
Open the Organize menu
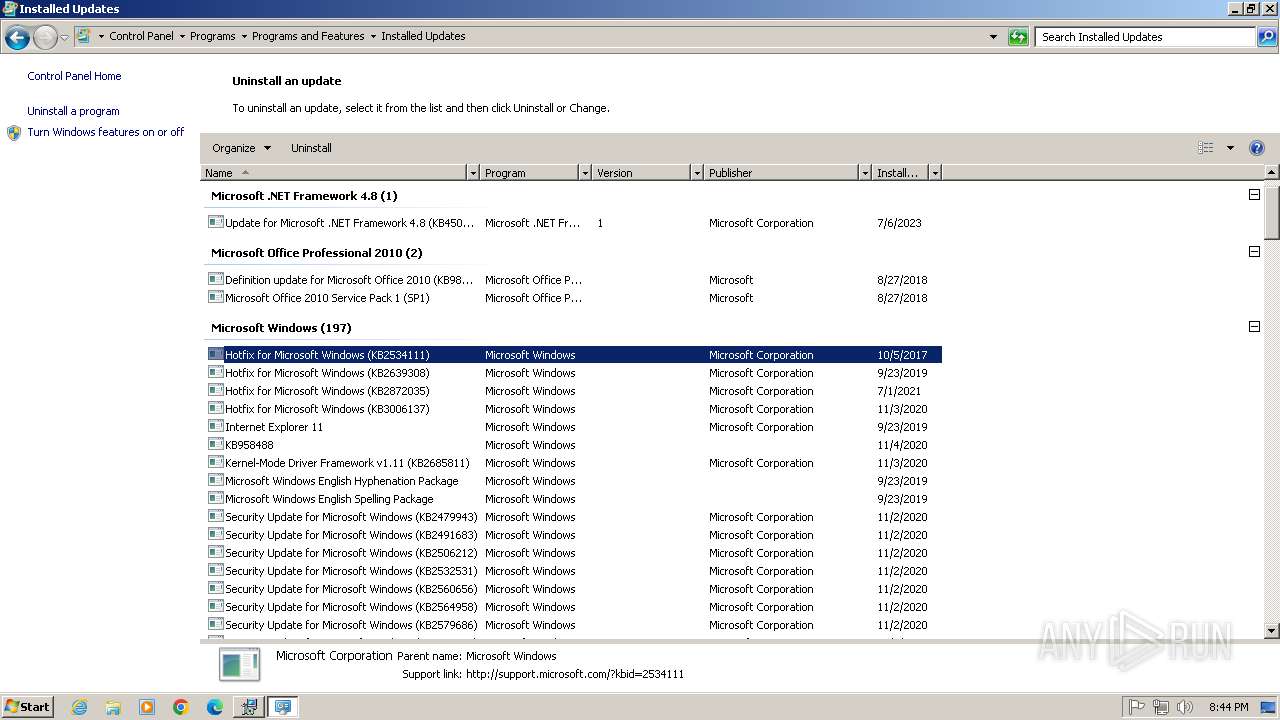(241, 148)
